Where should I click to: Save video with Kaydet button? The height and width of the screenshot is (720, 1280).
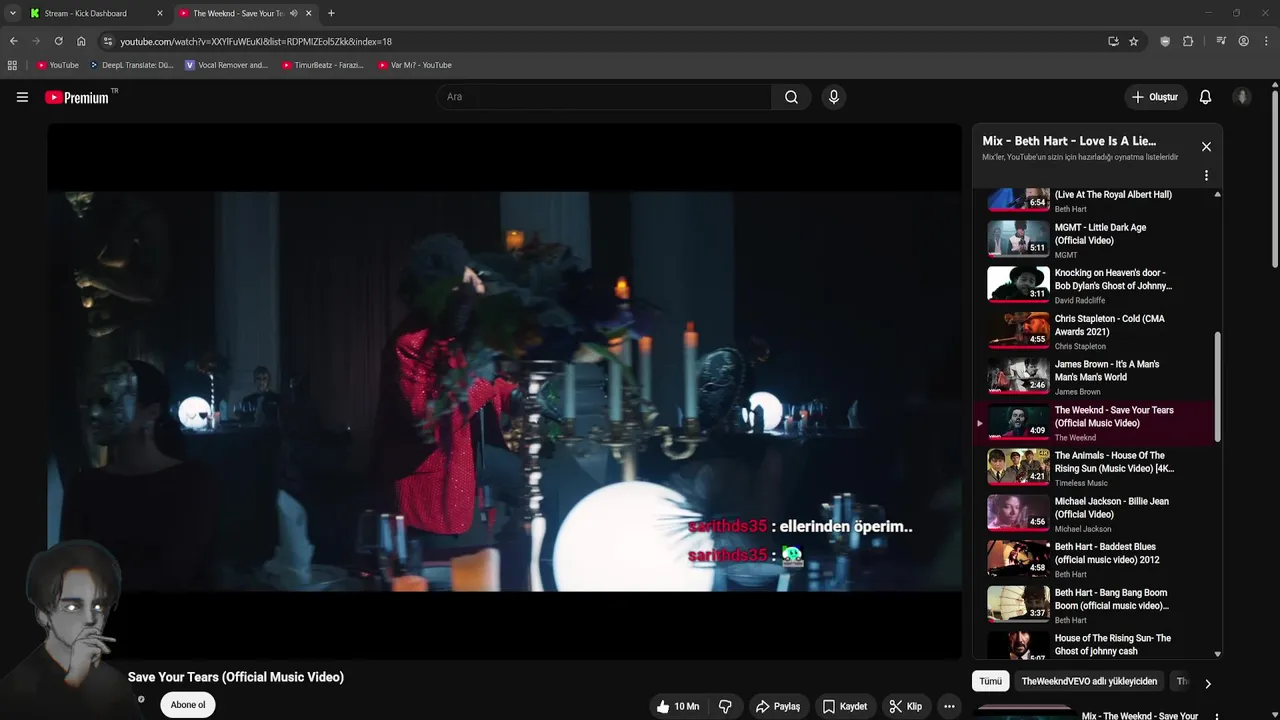844,706
